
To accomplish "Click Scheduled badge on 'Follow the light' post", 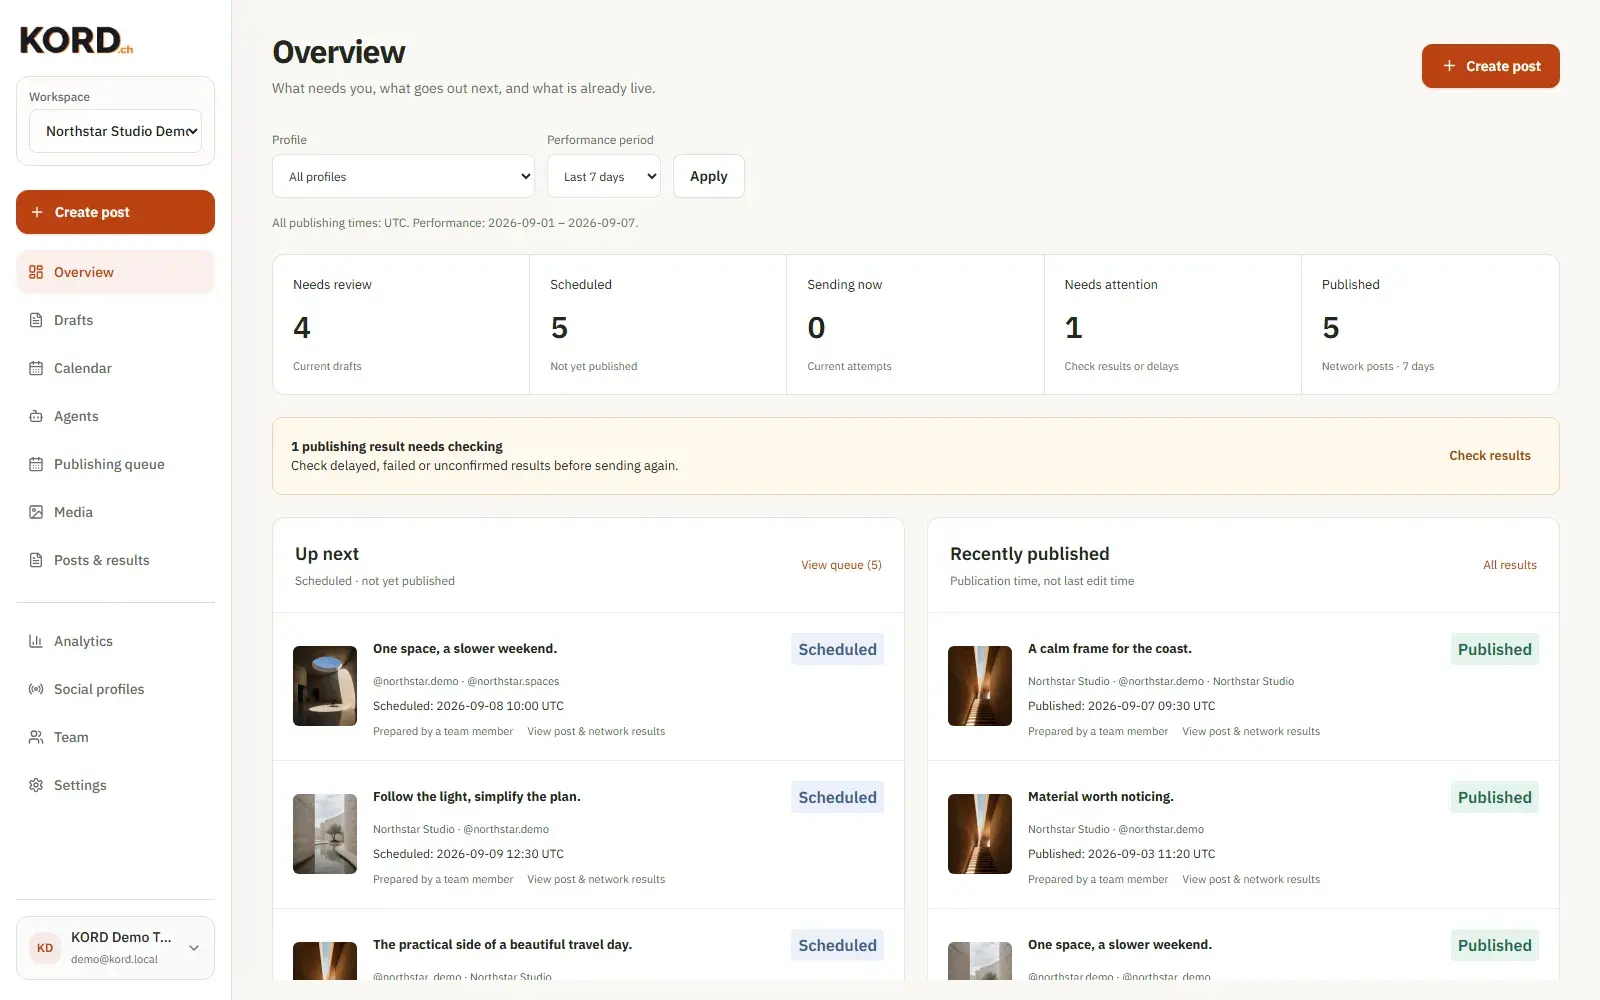I will pyautogui.click(x=837, y=797).
